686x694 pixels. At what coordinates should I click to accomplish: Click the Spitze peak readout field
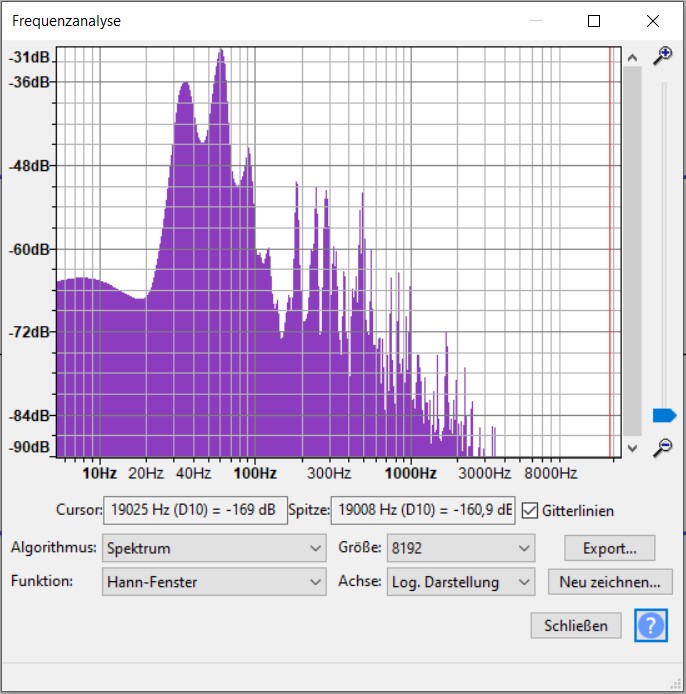(422, 510)
